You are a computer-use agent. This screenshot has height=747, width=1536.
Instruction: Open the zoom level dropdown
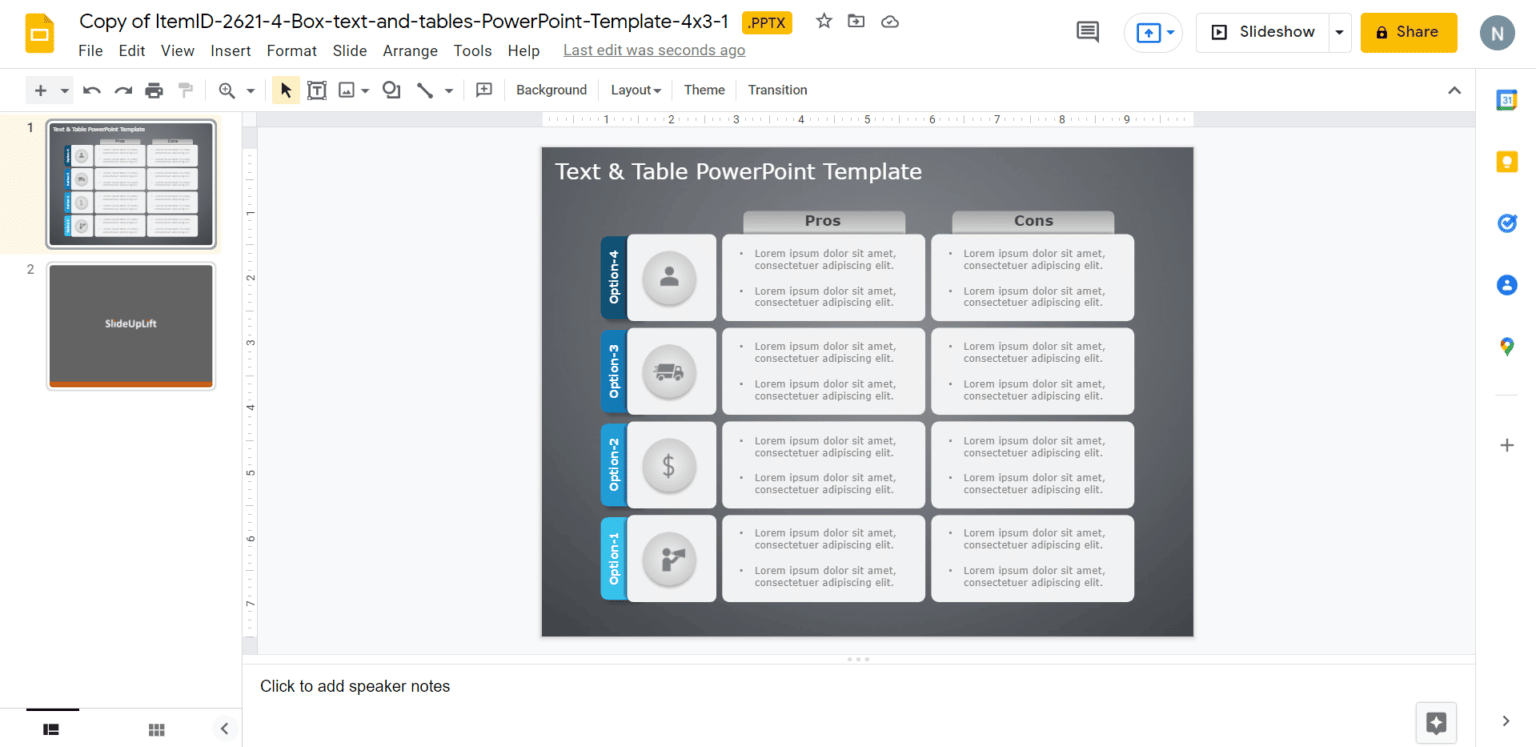(250, 90)
